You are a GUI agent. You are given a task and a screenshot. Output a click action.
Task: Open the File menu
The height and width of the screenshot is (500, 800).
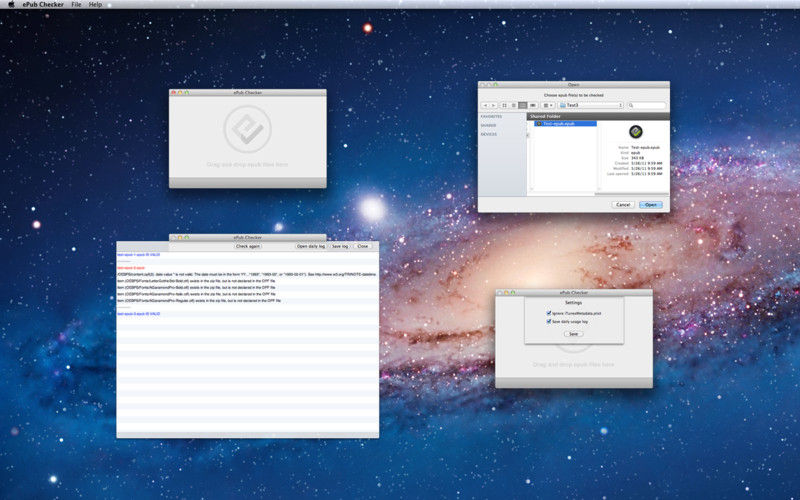tap(76, 4)
